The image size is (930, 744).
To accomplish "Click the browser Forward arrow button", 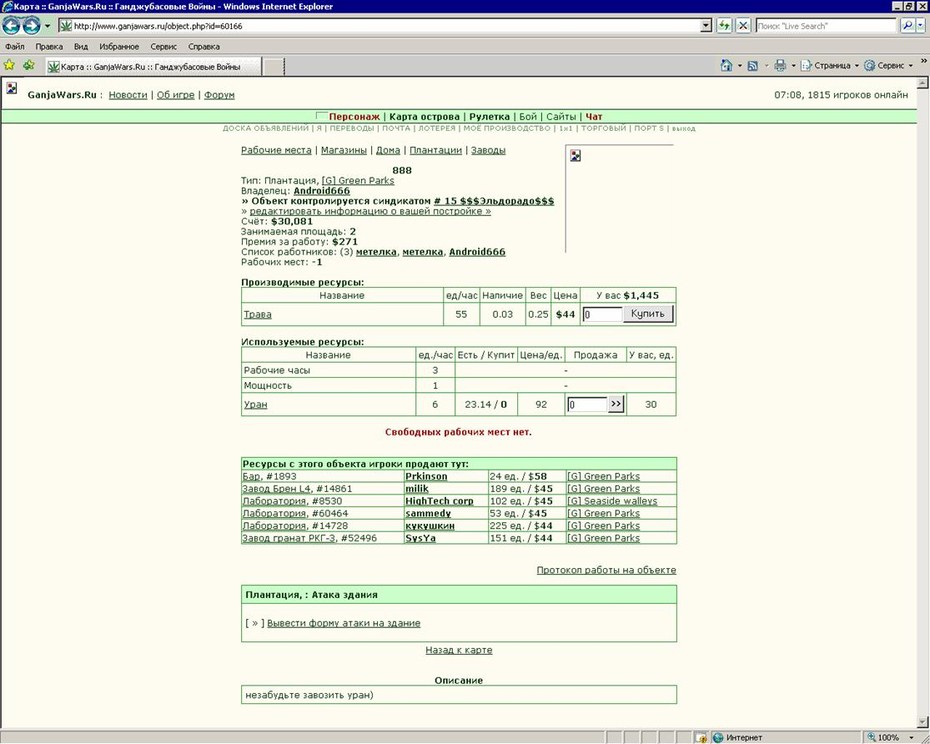I will (31, 26).
